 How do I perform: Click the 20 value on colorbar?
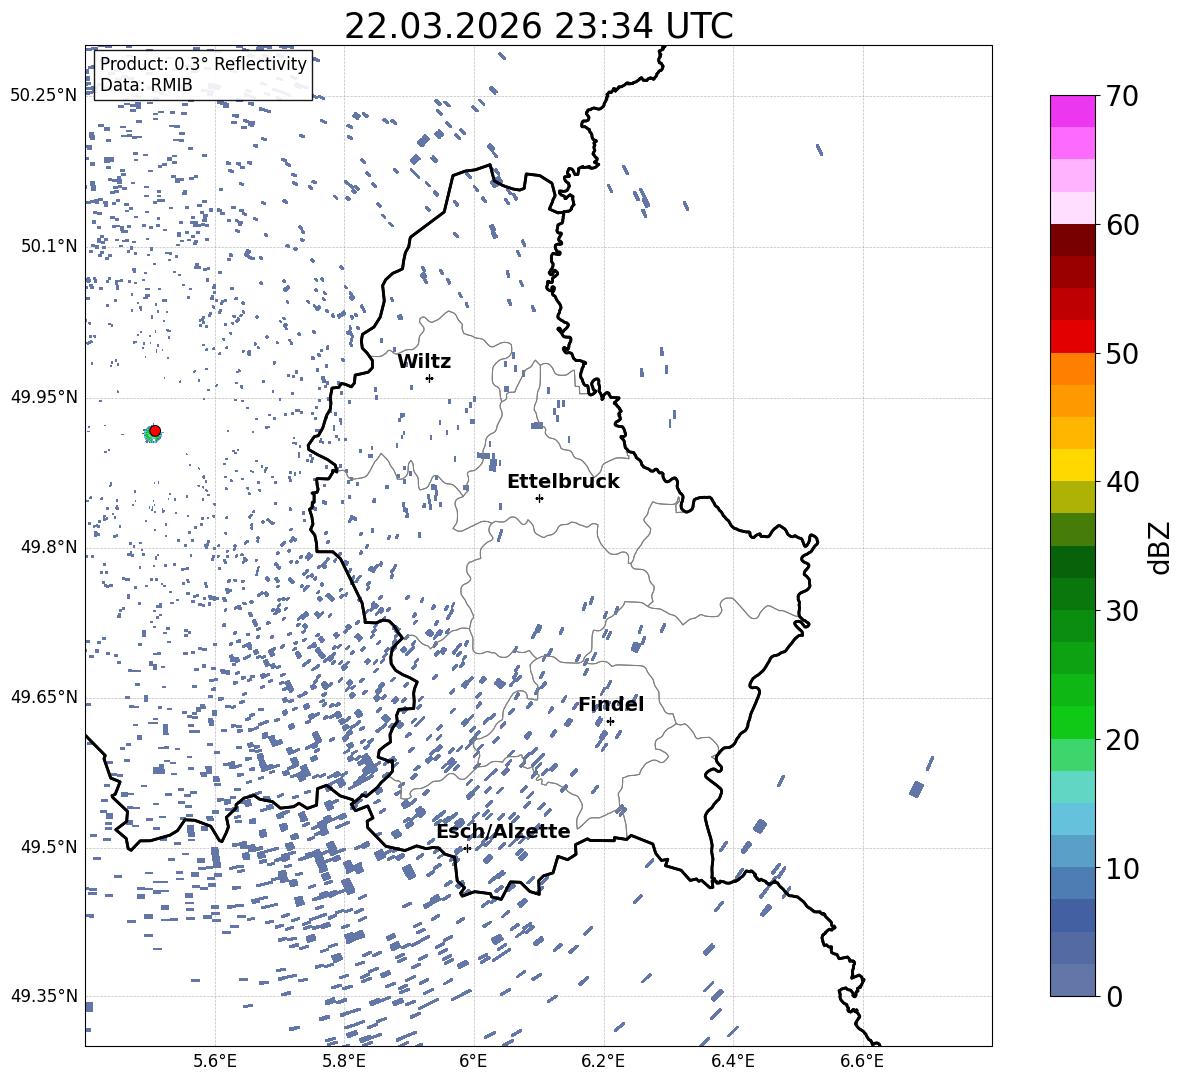[x=1122, y=739]
